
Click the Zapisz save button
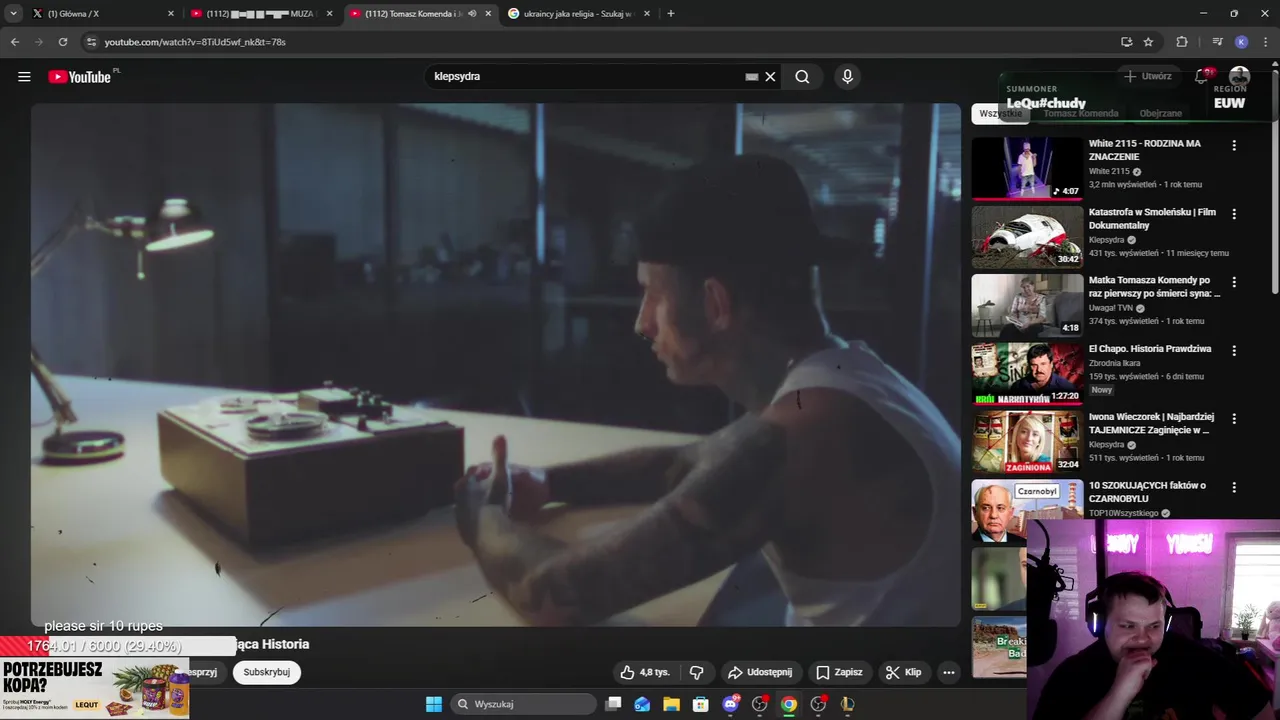[839, 672]
